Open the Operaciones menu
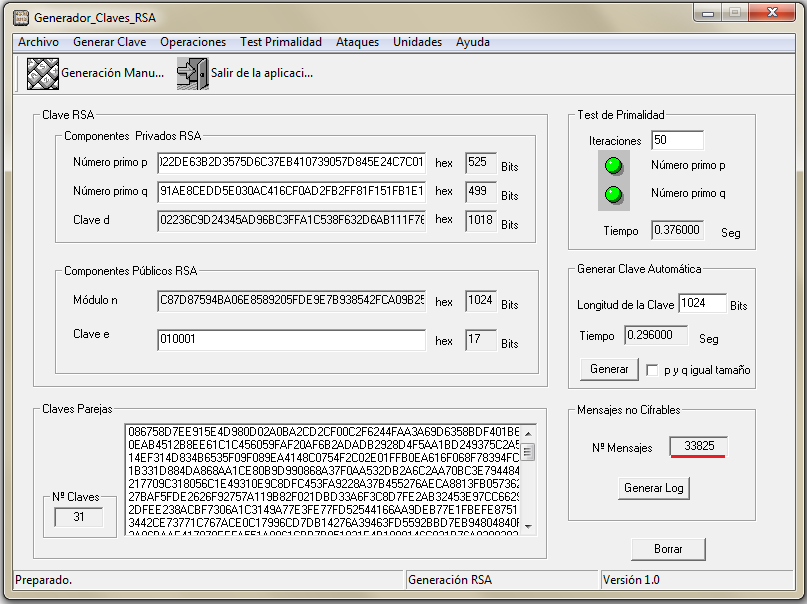The width and height of the screenshot is (807, 604). click(193, 42)
